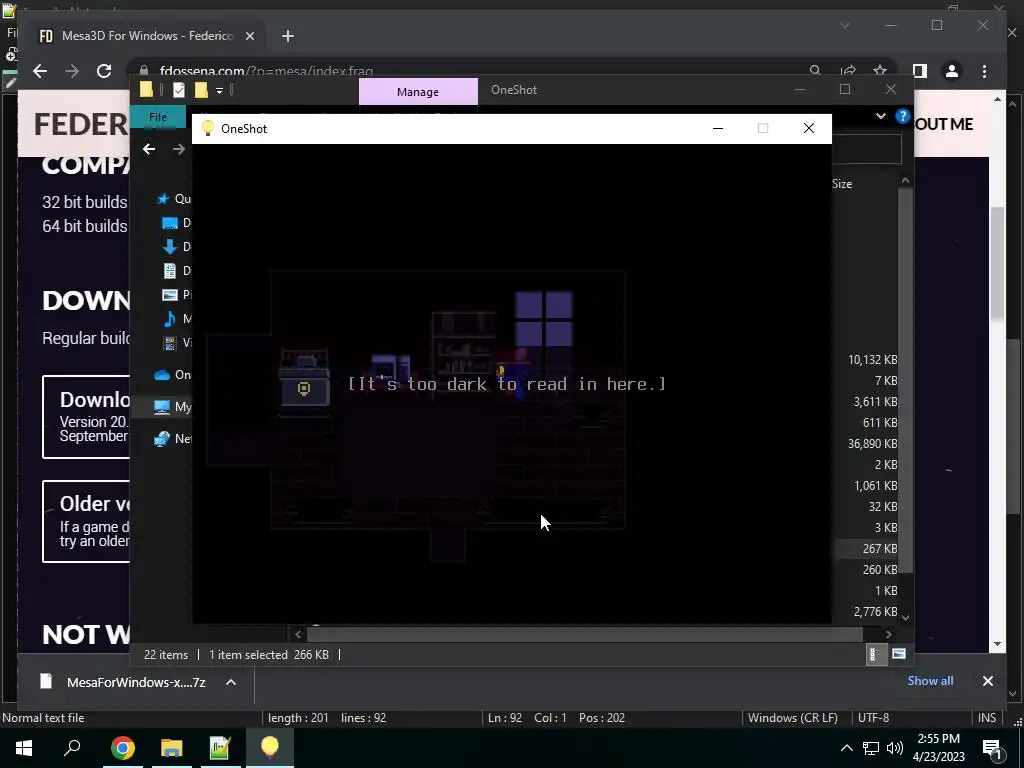This screenshot has width=1024, height=768.
Task: Expand MesaForWindows download options chevron
Action: [231, 682]
